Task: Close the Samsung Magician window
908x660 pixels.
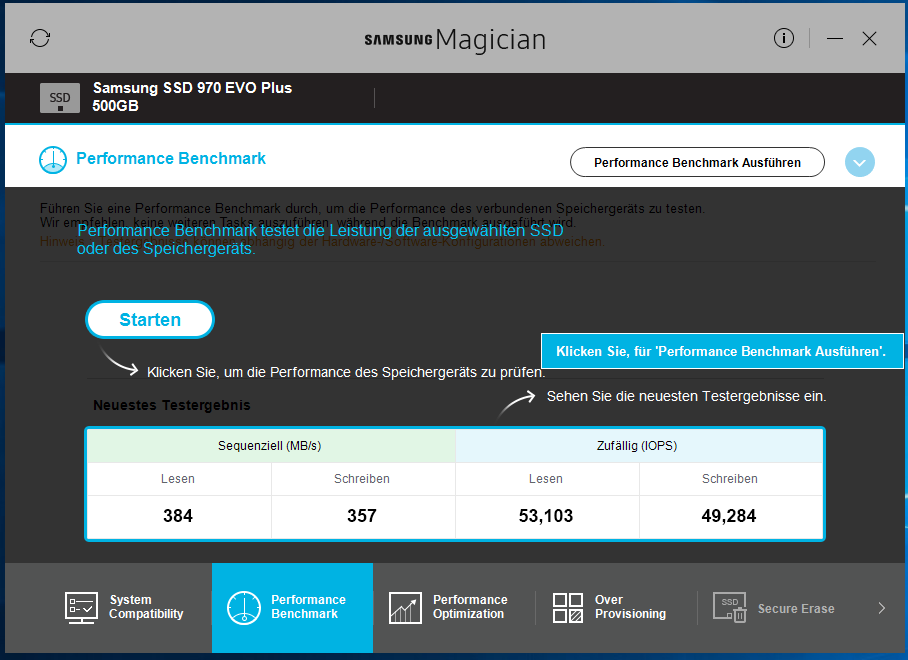Action: point(869,39)
